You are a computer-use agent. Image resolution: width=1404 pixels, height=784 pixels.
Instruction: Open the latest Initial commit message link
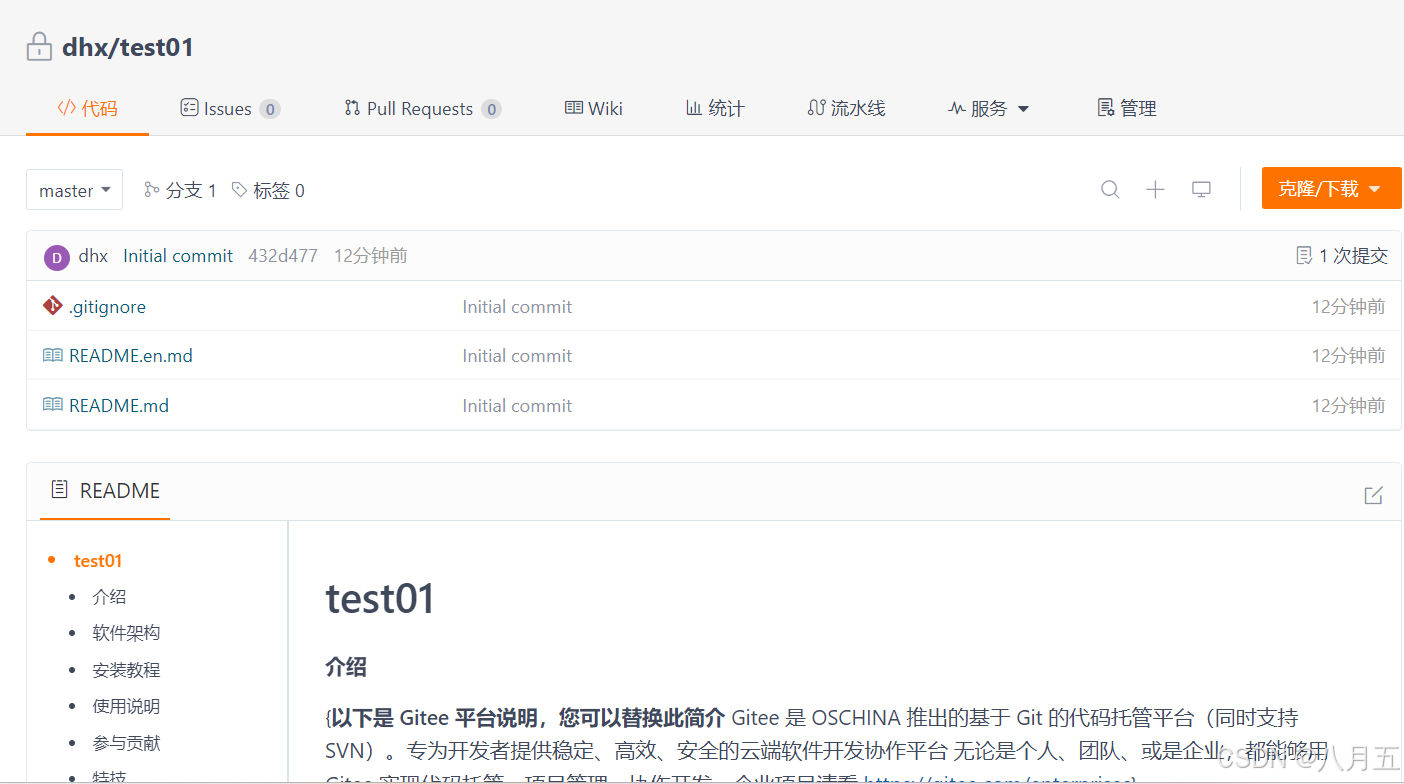[x=178, y=256]
